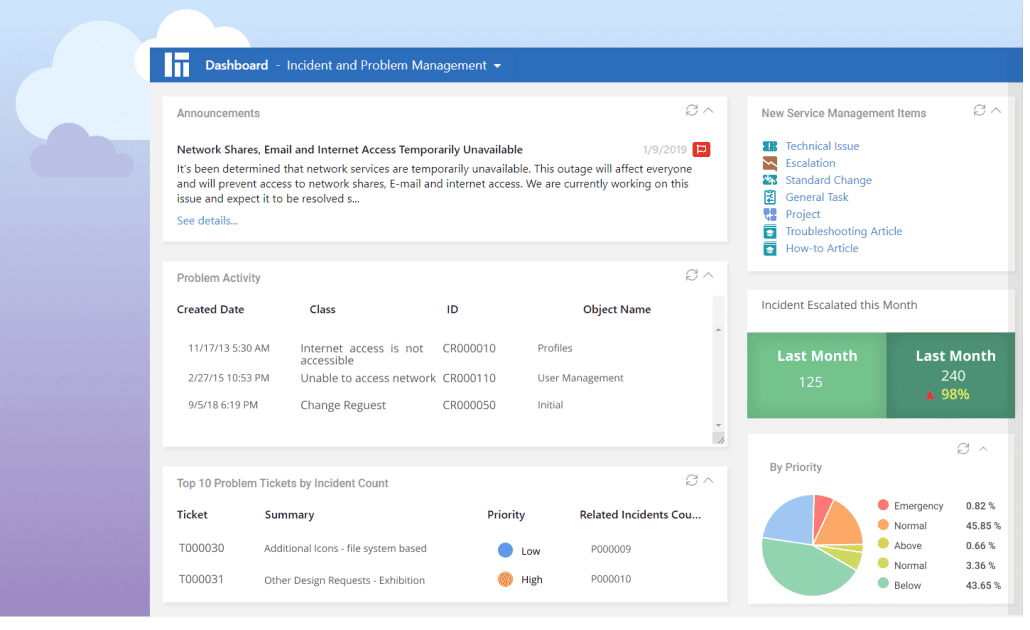Click the red flag icon on announcement
1030x630 pixels.
coord(702,149)
